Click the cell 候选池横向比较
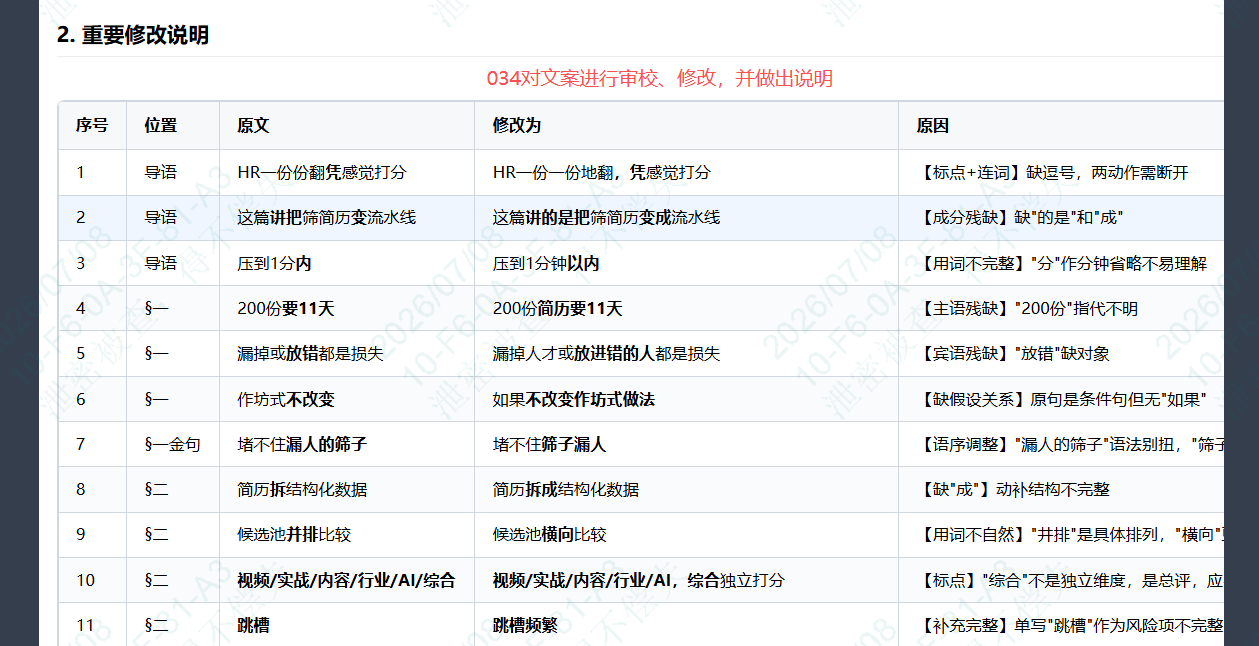The image size is (1259, 646). (x=550, y=535)
